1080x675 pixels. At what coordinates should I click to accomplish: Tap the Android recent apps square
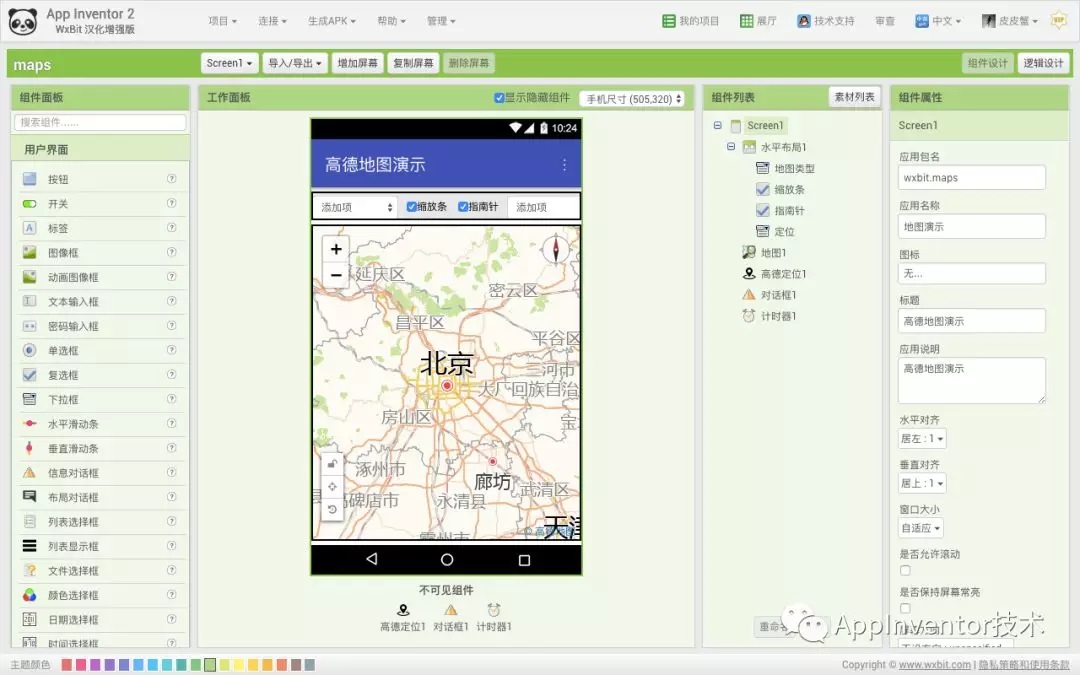(x=524, y=561)
